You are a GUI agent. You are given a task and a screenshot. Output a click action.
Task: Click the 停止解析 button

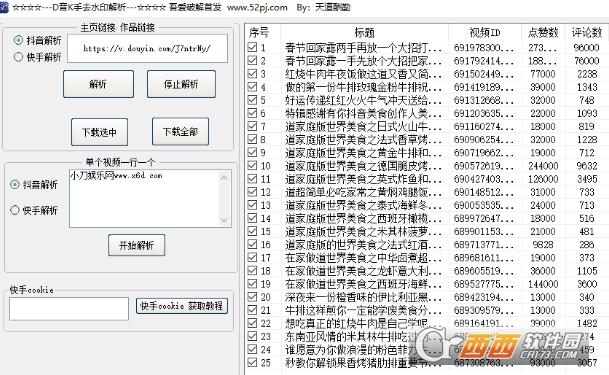(181, 84)
